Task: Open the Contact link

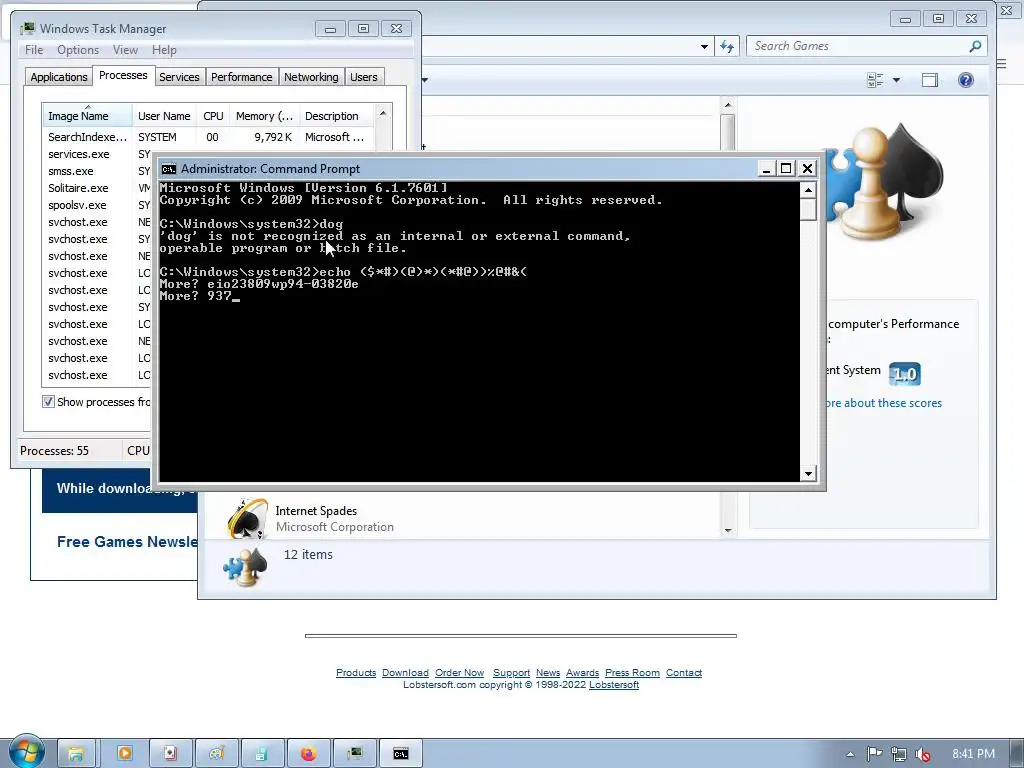Action: click(x=684, y=673)
